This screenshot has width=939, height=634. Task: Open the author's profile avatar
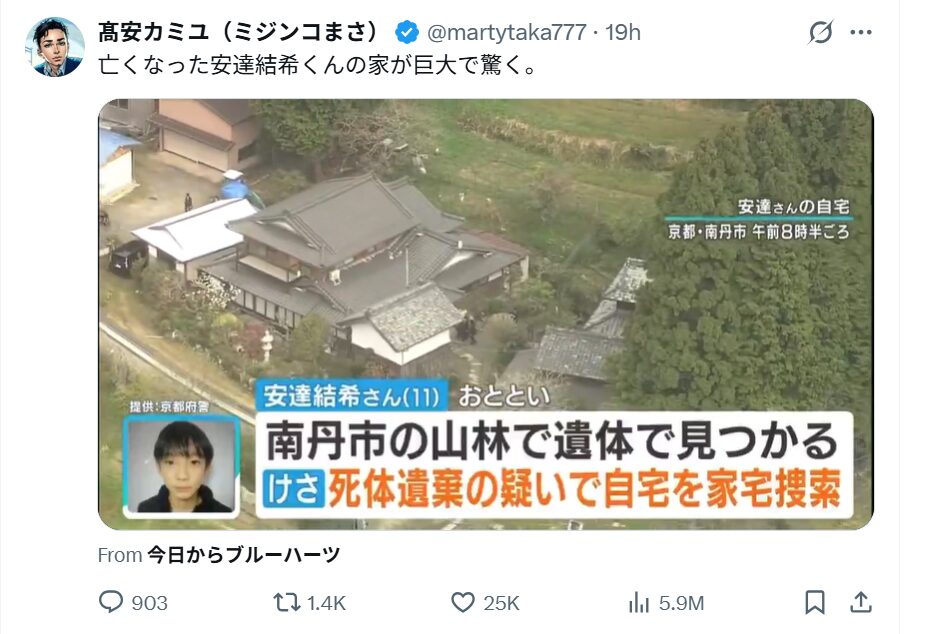54,47
